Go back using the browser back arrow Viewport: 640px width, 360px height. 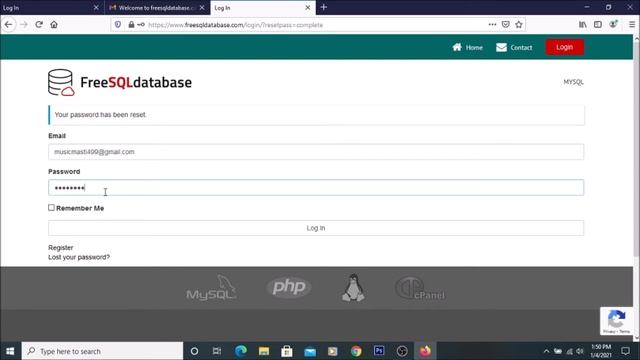coord(8,24)
